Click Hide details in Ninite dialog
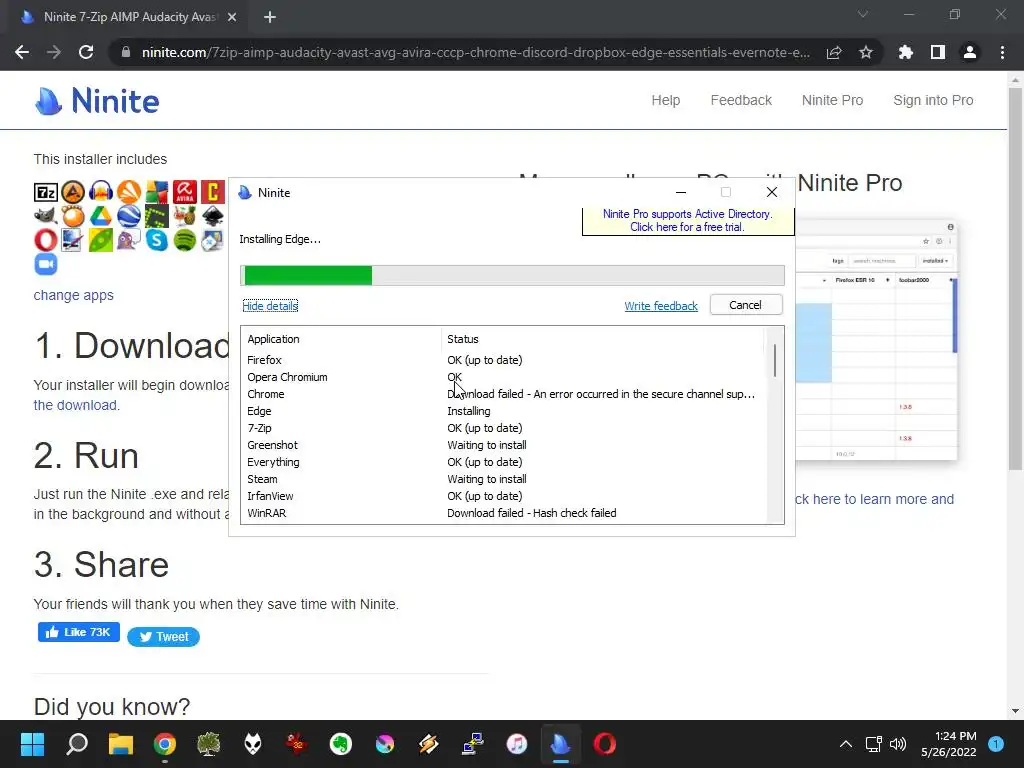Viewport: 1024px width, 768px height. click(270, 306)
